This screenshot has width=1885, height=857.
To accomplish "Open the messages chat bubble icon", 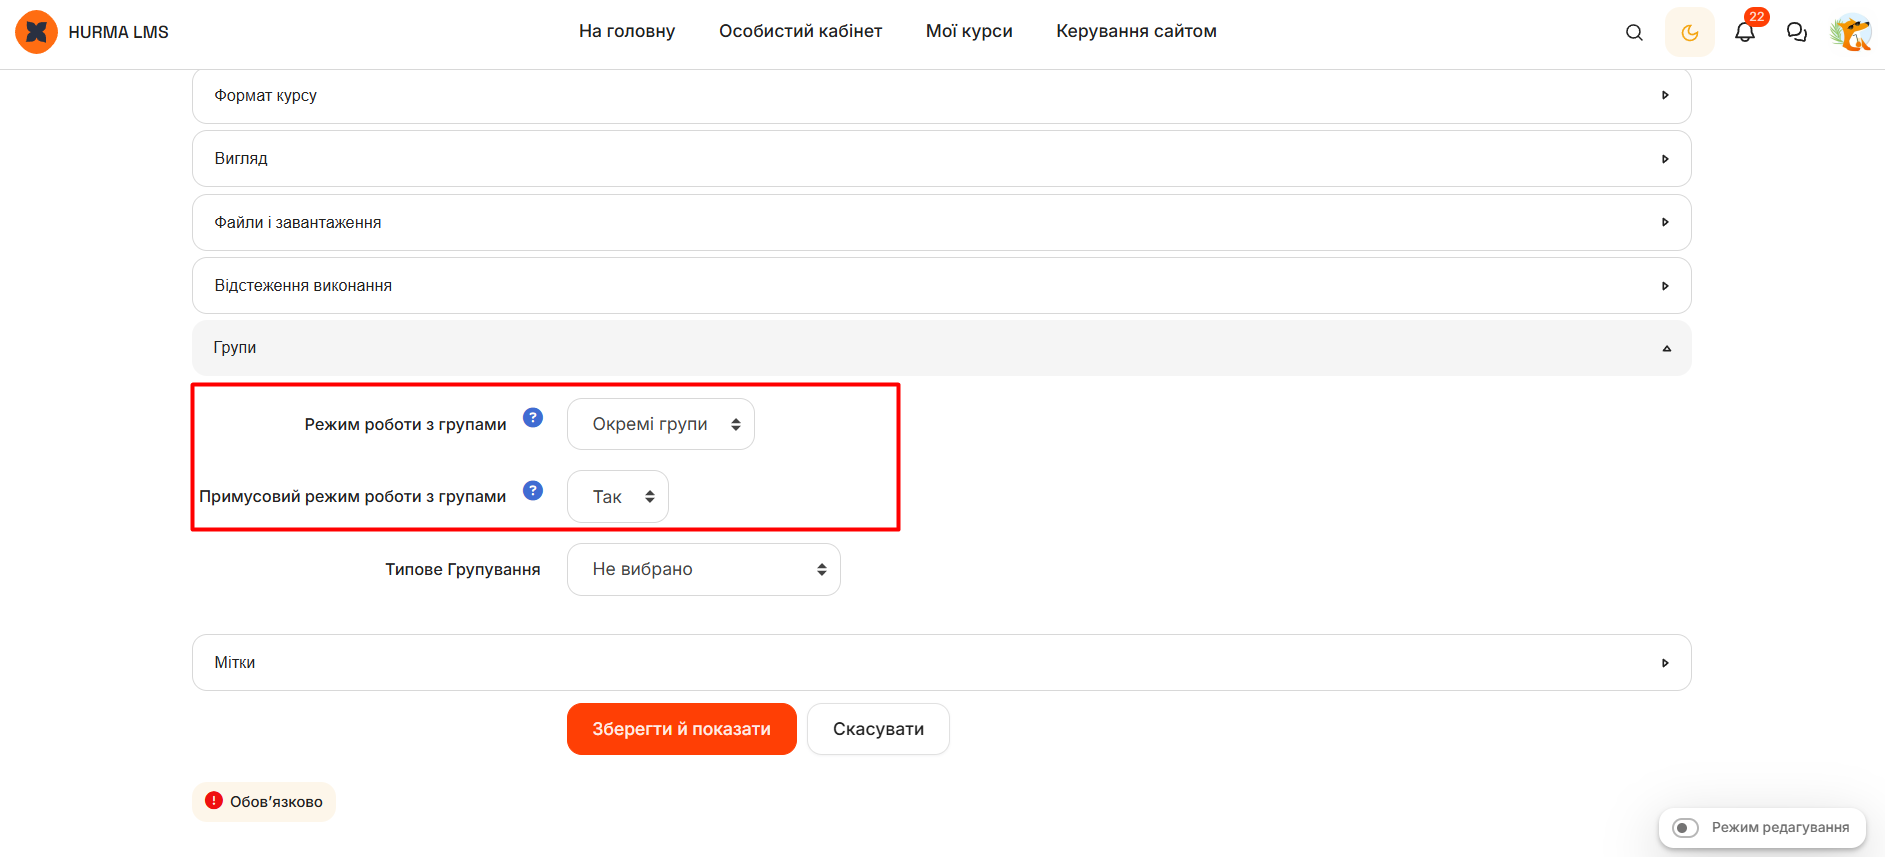I will pos(1797,32).
